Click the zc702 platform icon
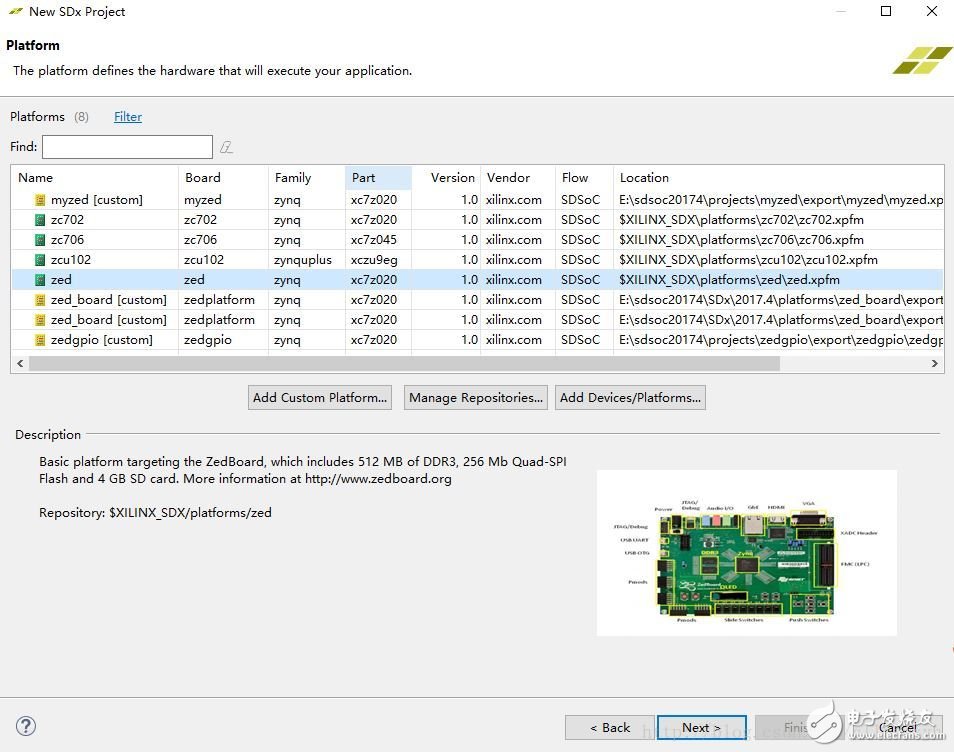This screenshot has height=752, width=954. pos(40,220)
